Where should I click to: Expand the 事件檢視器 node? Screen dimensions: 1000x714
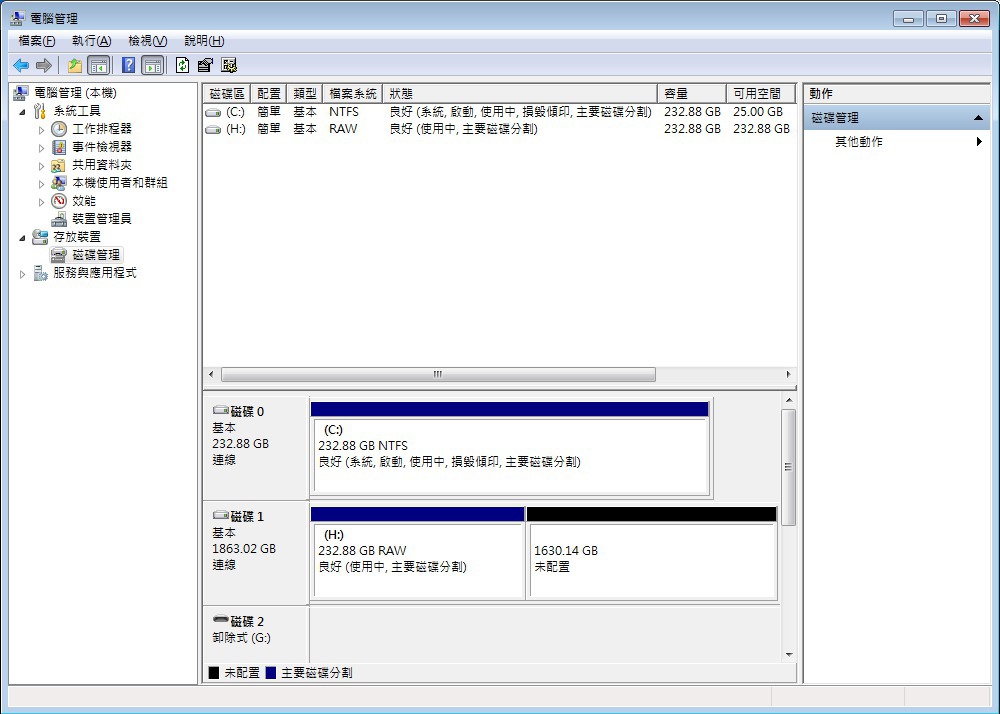click(x=41, y=147)
